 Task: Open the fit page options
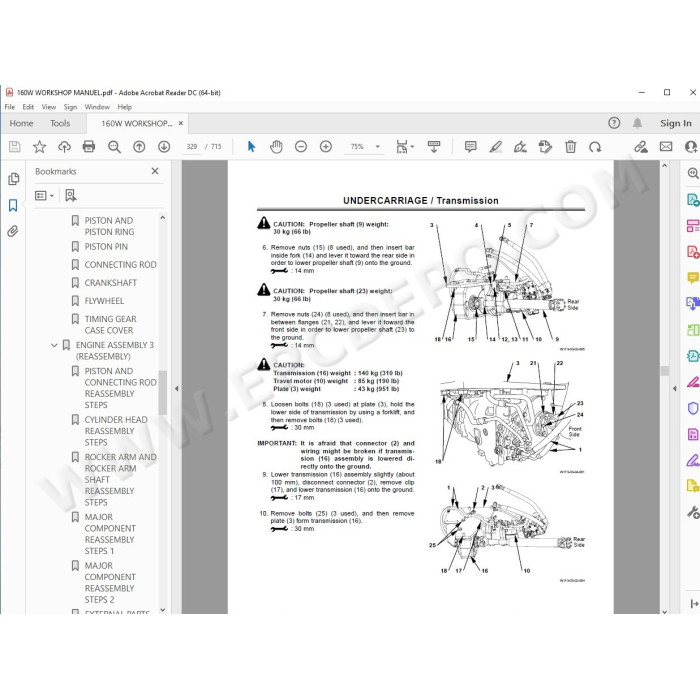coord(405,146)
